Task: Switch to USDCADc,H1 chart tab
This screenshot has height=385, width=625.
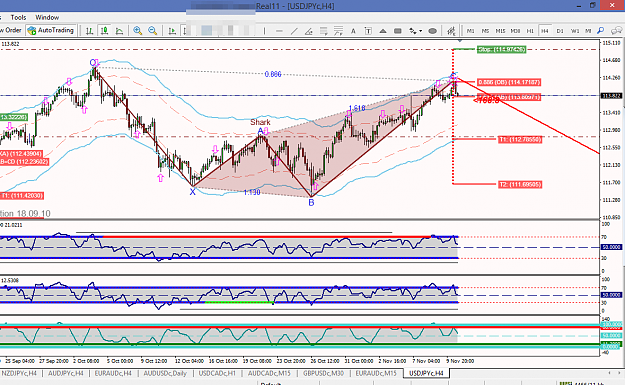Action: tap(217, 373)
